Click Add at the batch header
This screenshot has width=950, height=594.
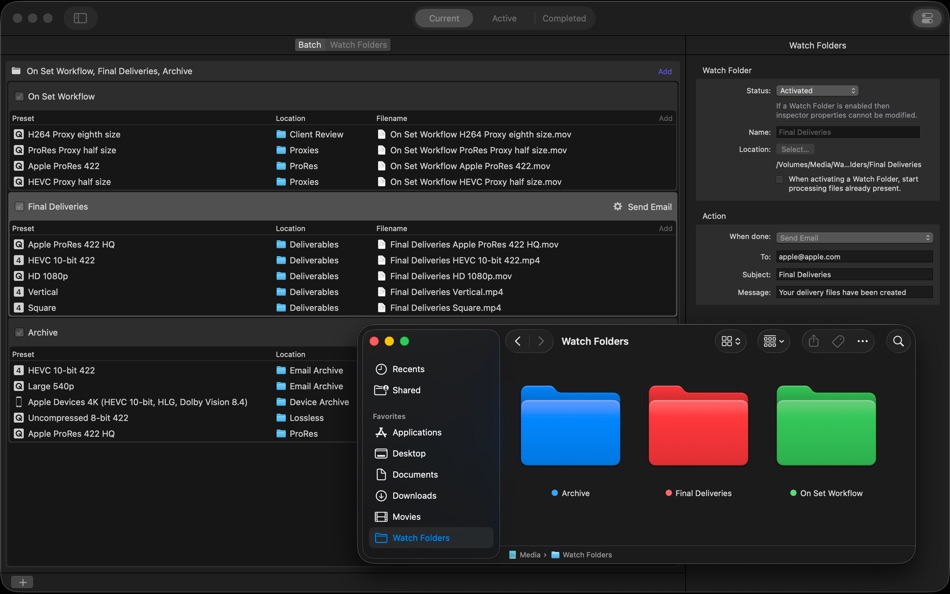click(x=665, y=72)
